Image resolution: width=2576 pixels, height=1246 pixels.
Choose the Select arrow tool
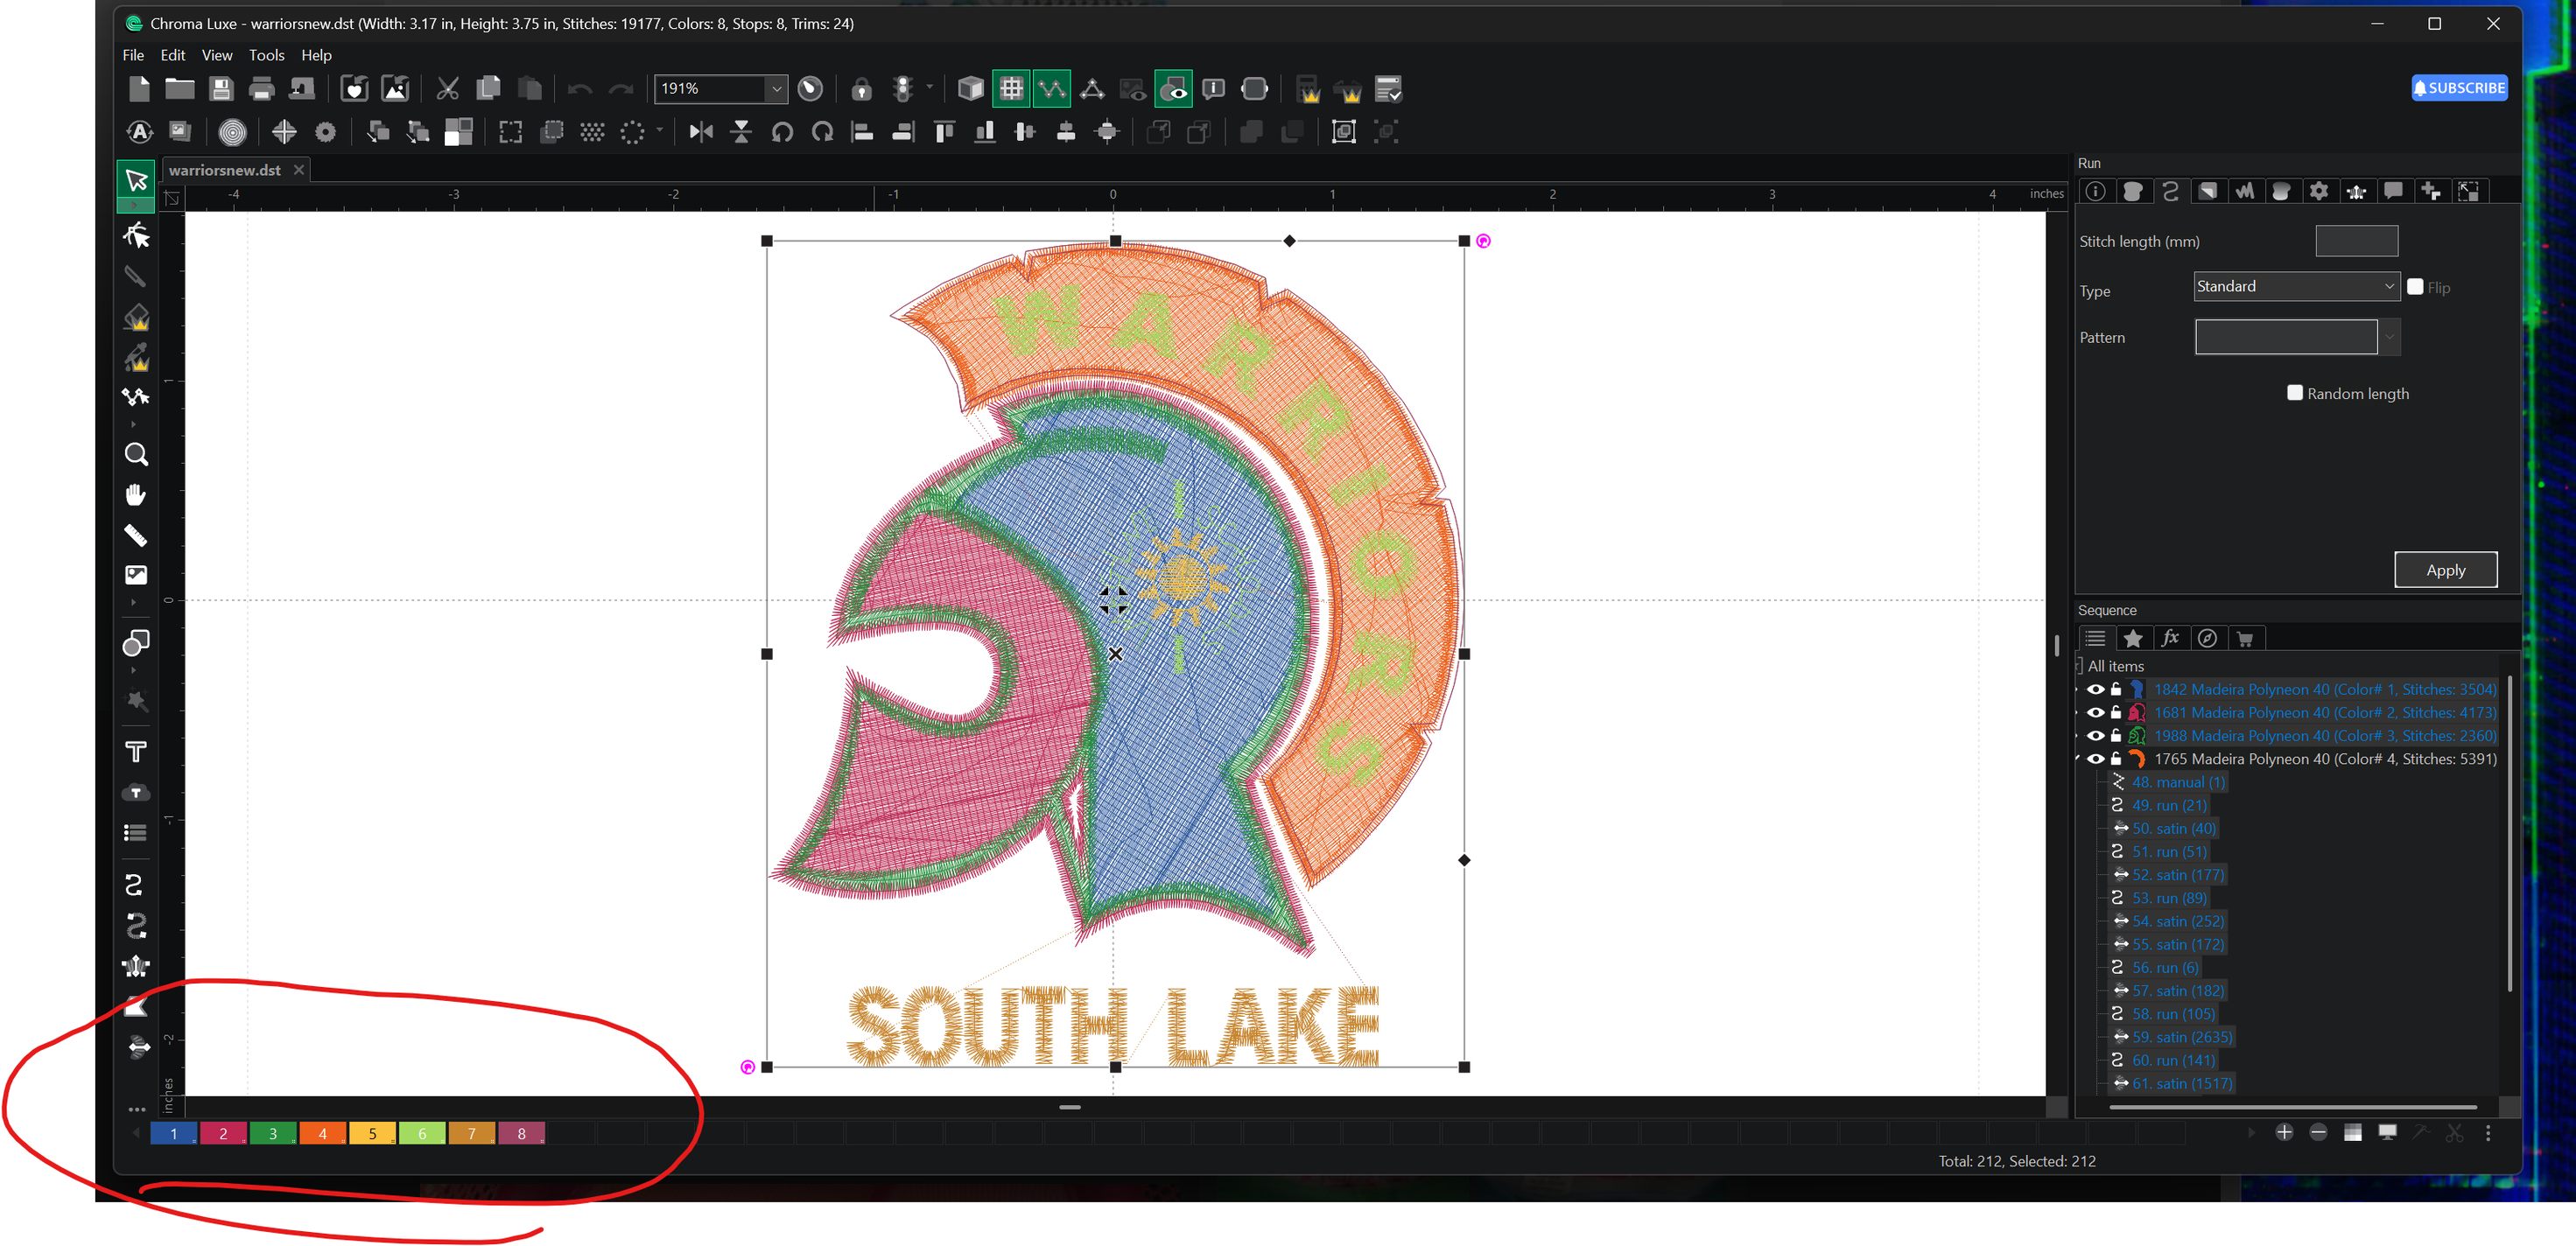coord(136,180)
